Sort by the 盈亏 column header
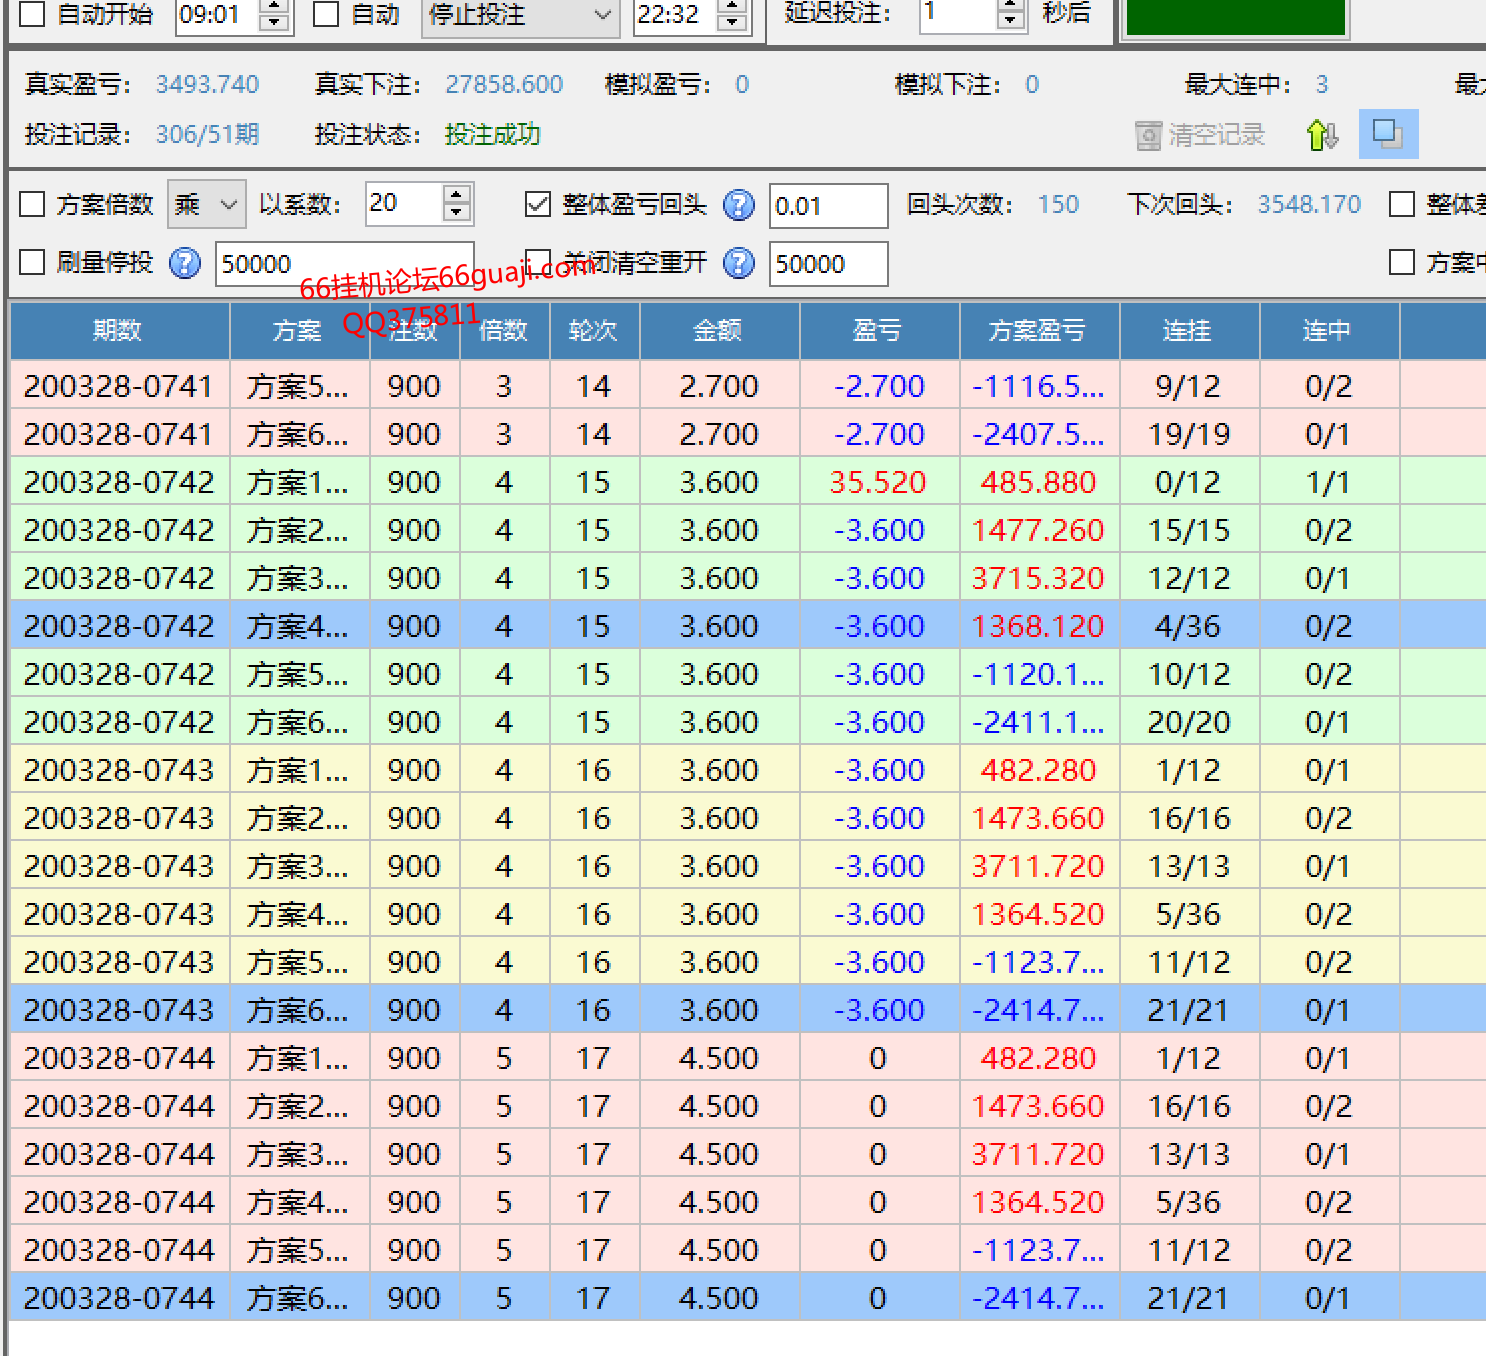This screenshot has height=1356, width=1486. click(879, 331)
